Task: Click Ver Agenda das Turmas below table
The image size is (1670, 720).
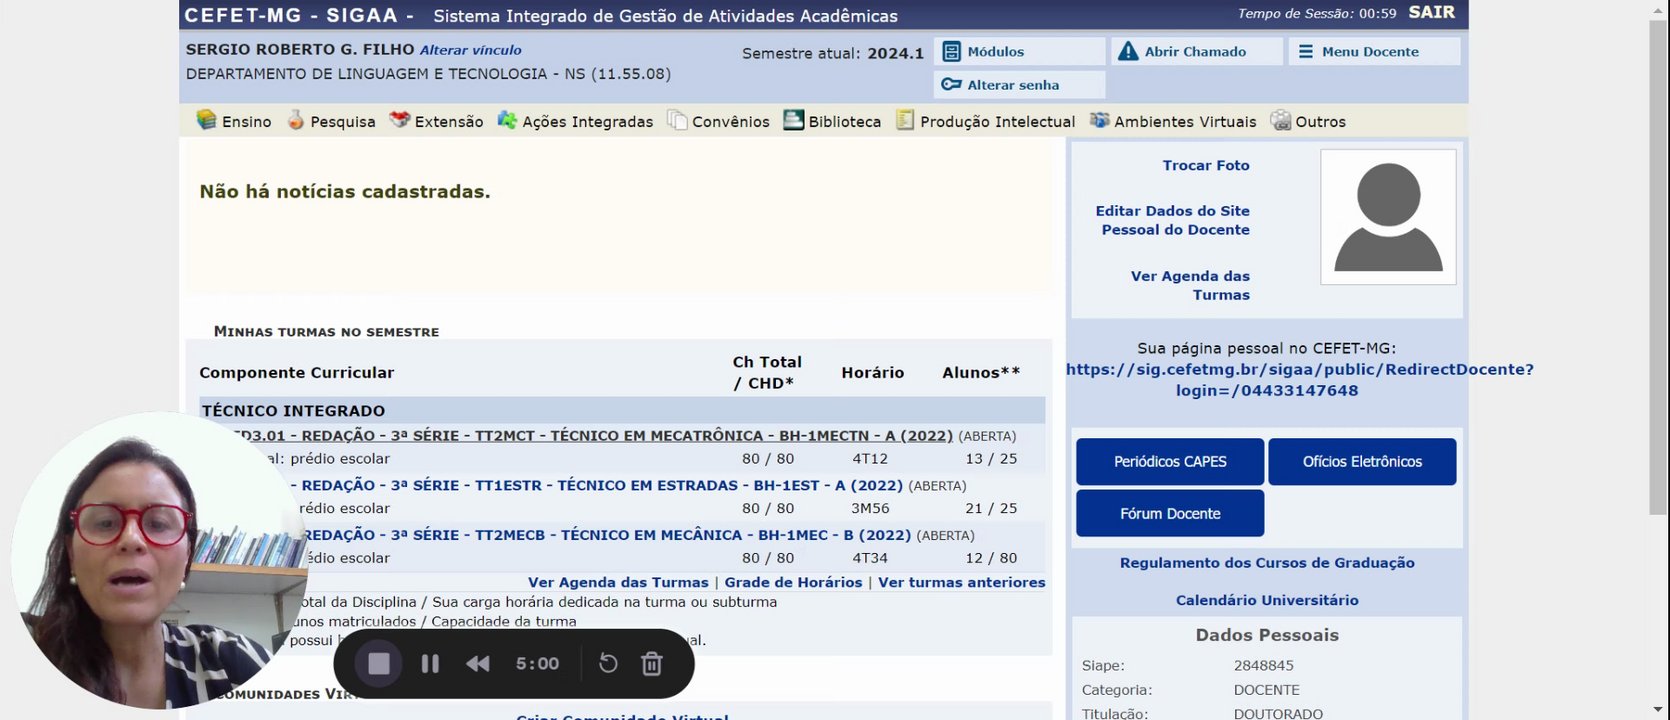Action: point(618,582)
